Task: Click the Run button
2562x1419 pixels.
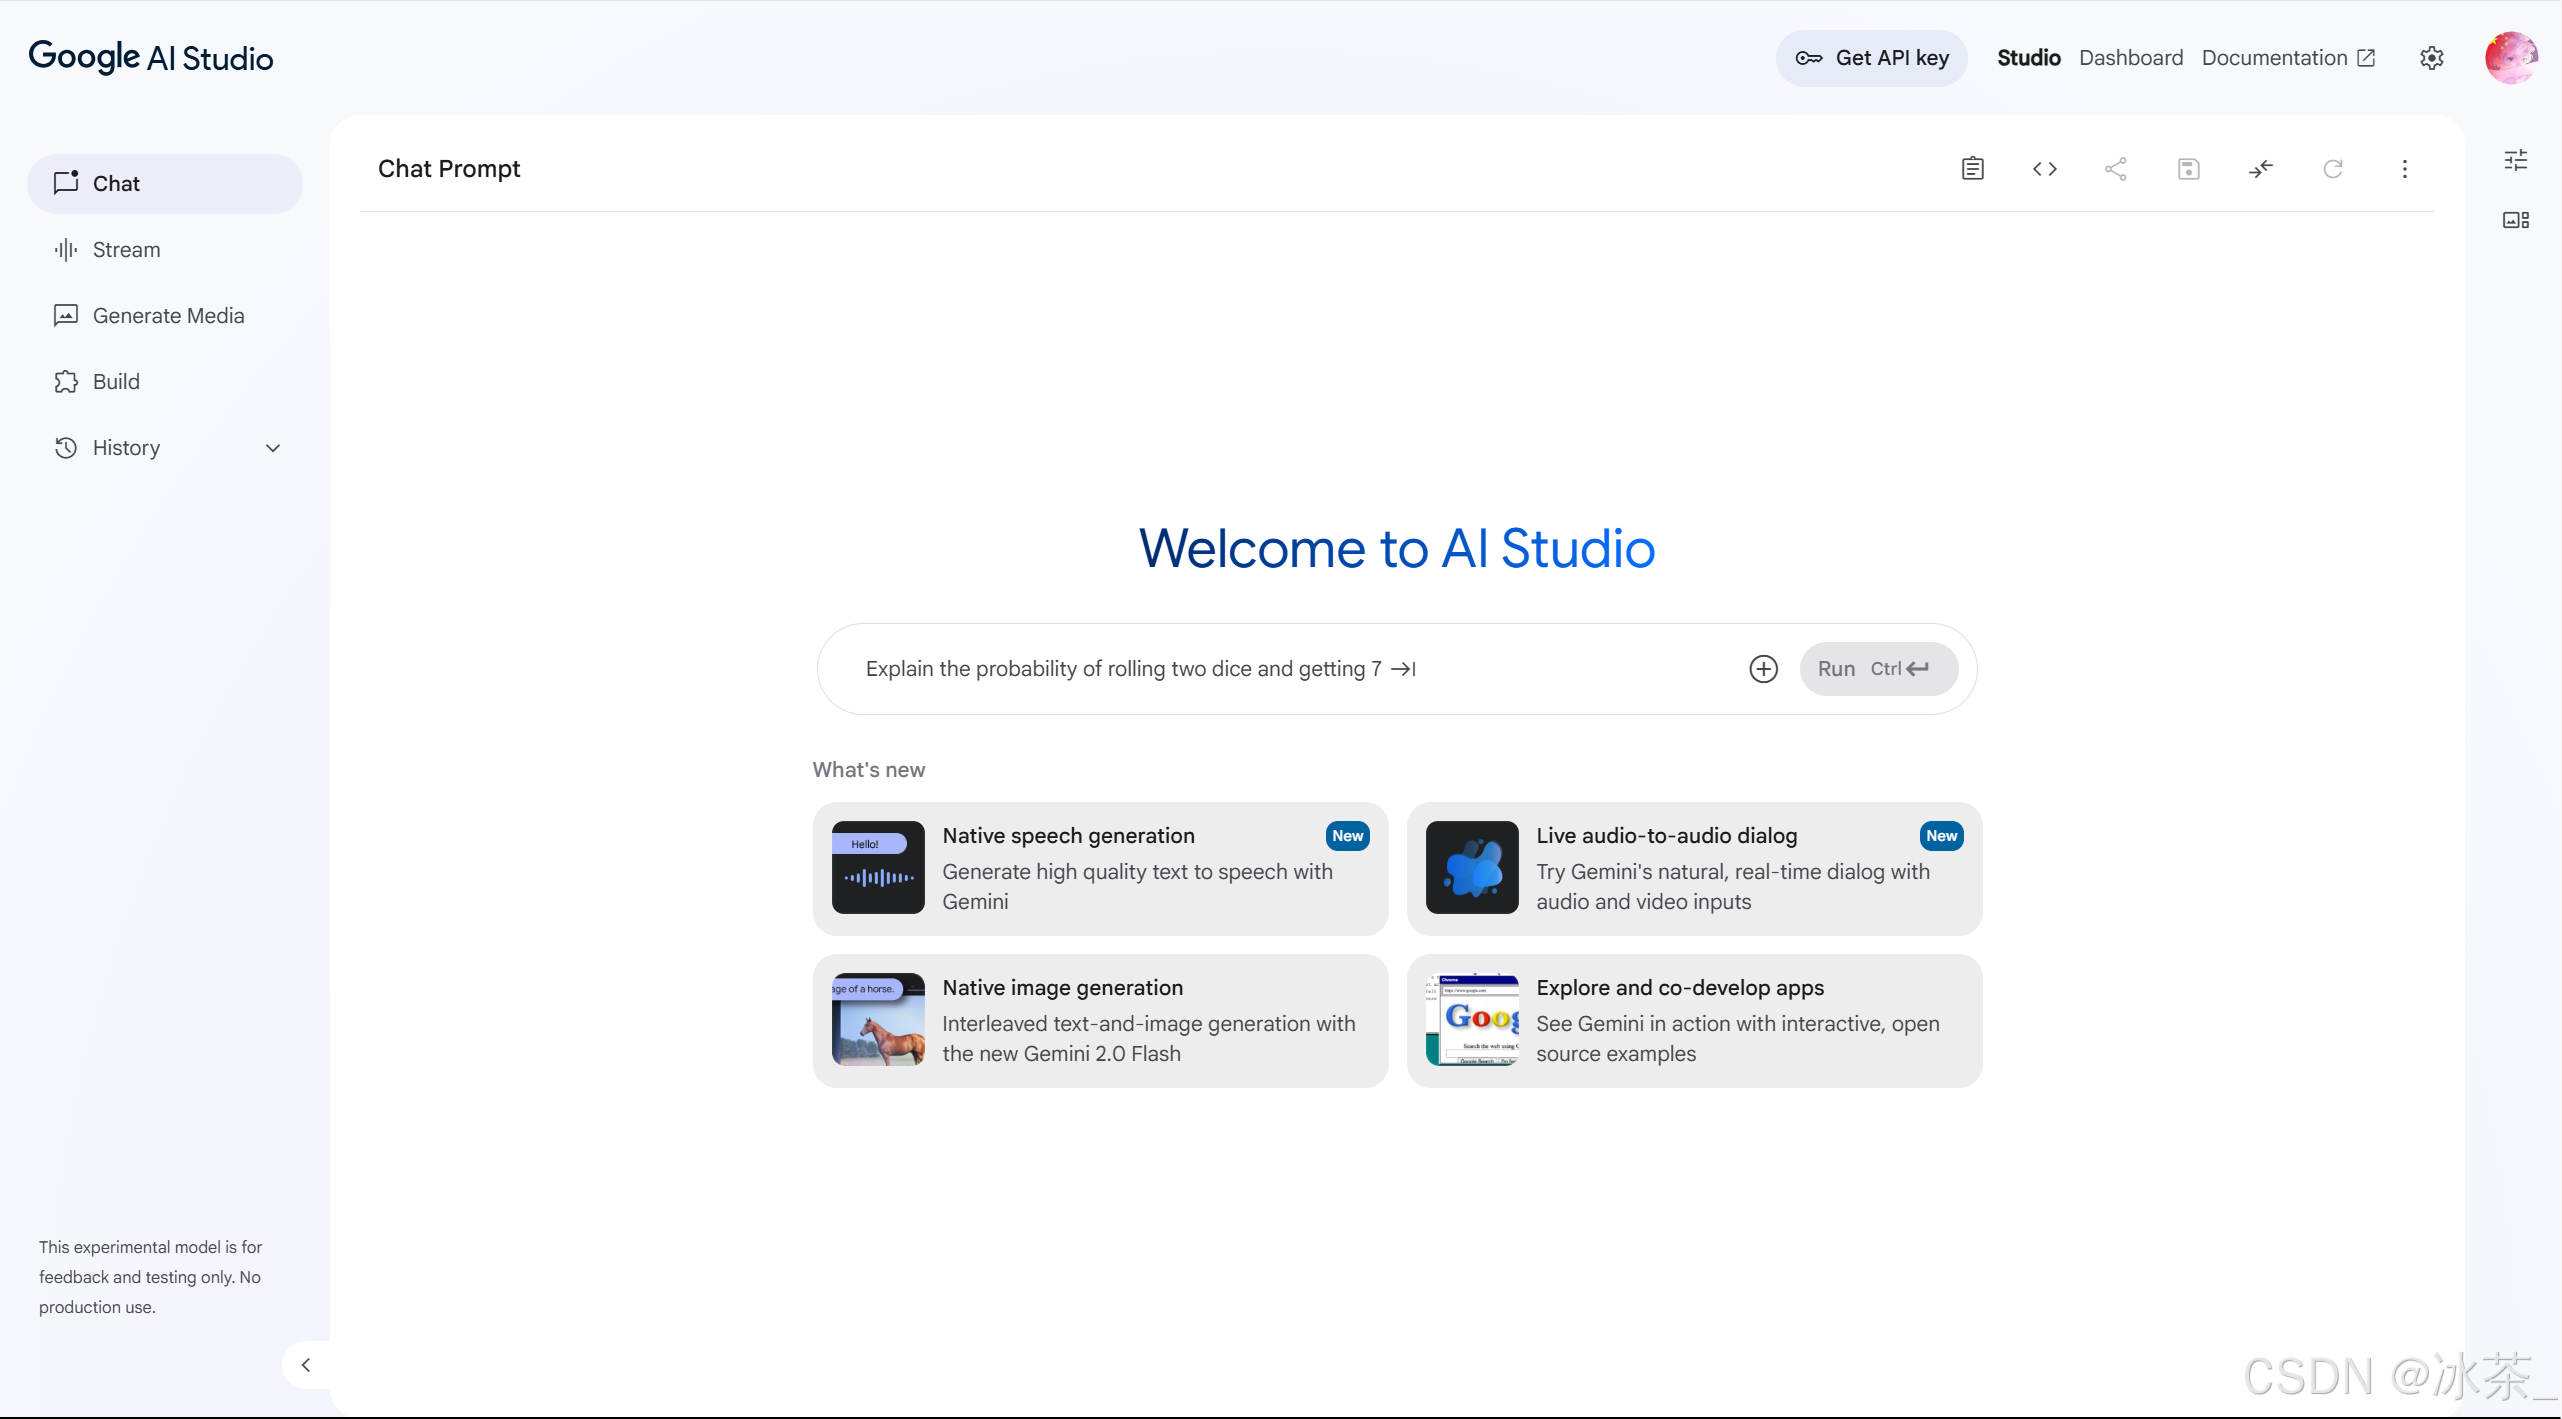Action: pos(1878,669)
